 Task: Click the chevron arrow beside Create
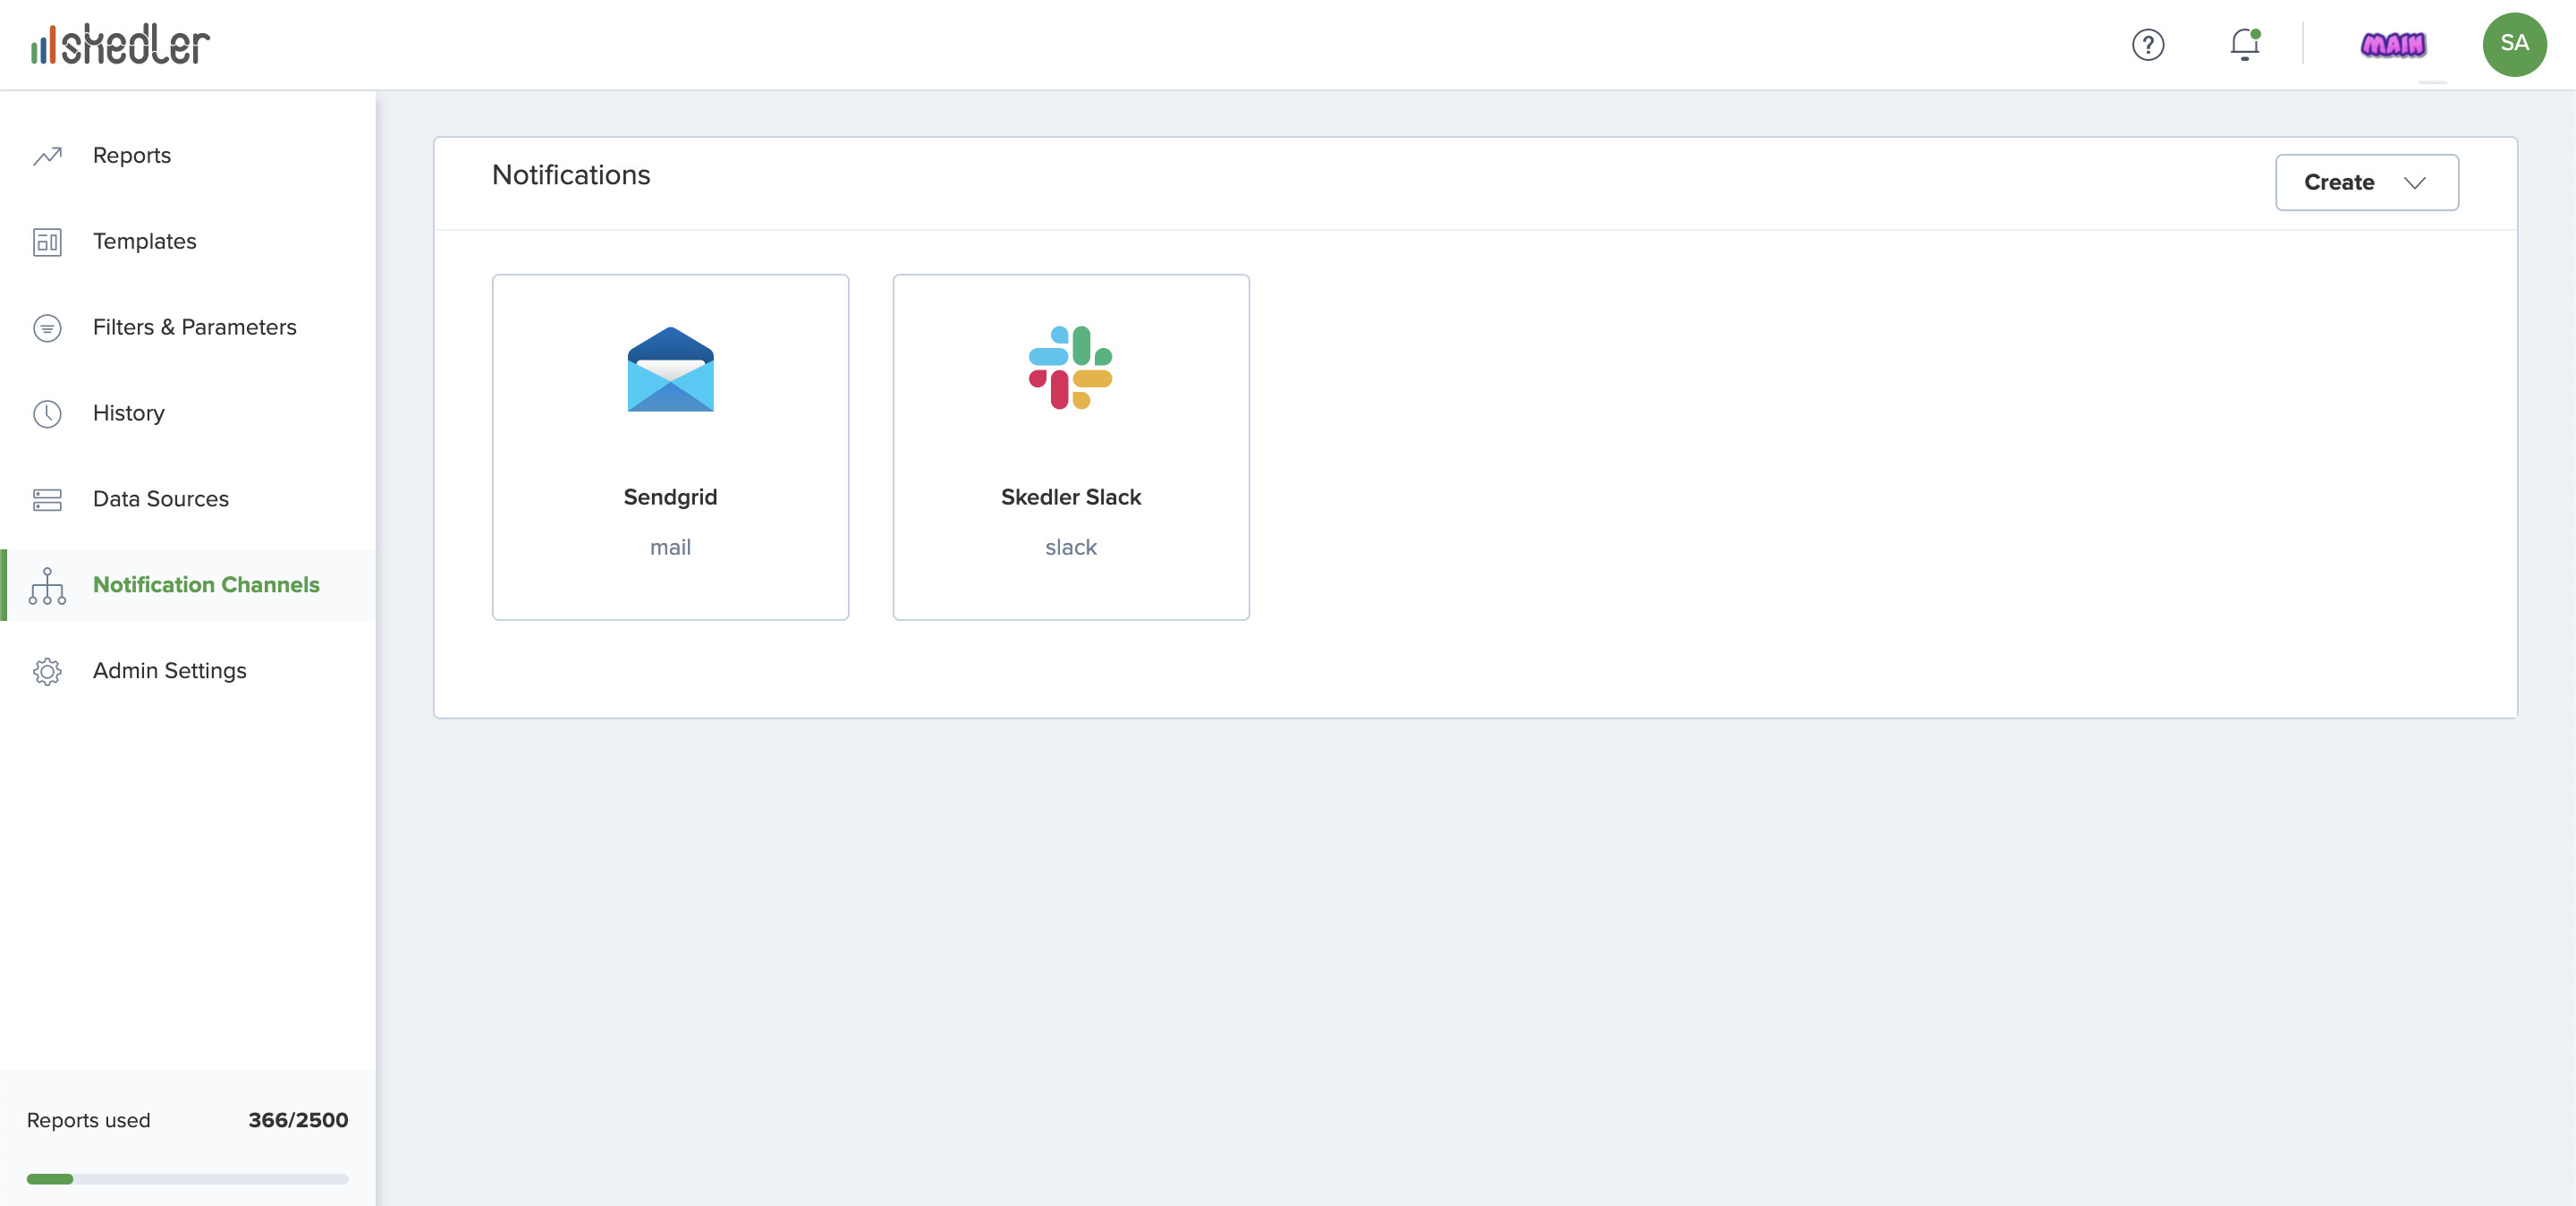click(2414, 183)
